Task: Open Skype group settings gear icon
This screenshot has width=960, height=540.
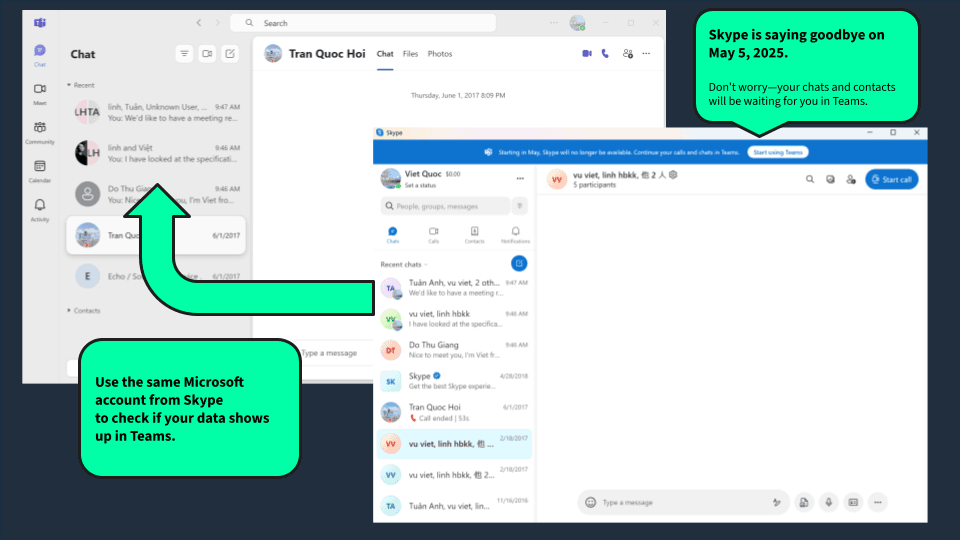Action: click(x=673, y=175)
